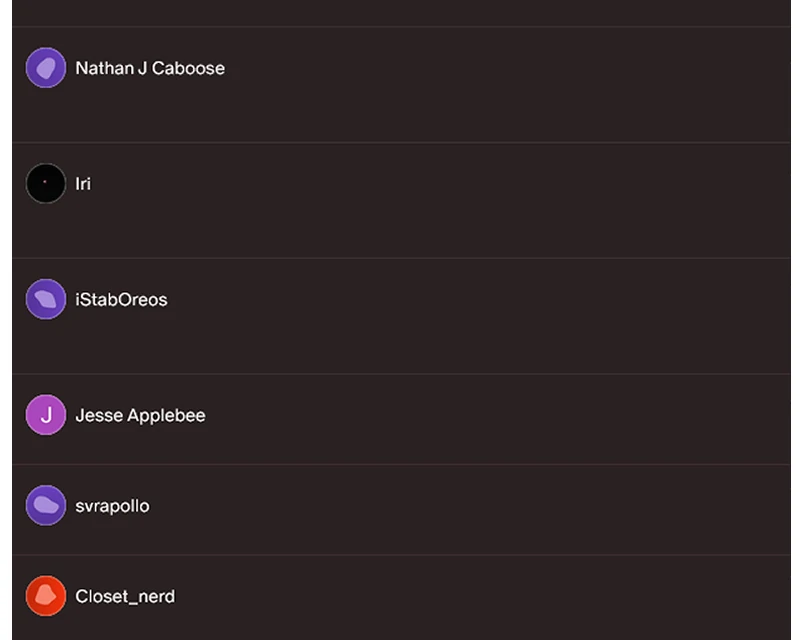Screen dimensions: 800x640
Task: Open the iStabOreos username
Action: click(121, 300)
